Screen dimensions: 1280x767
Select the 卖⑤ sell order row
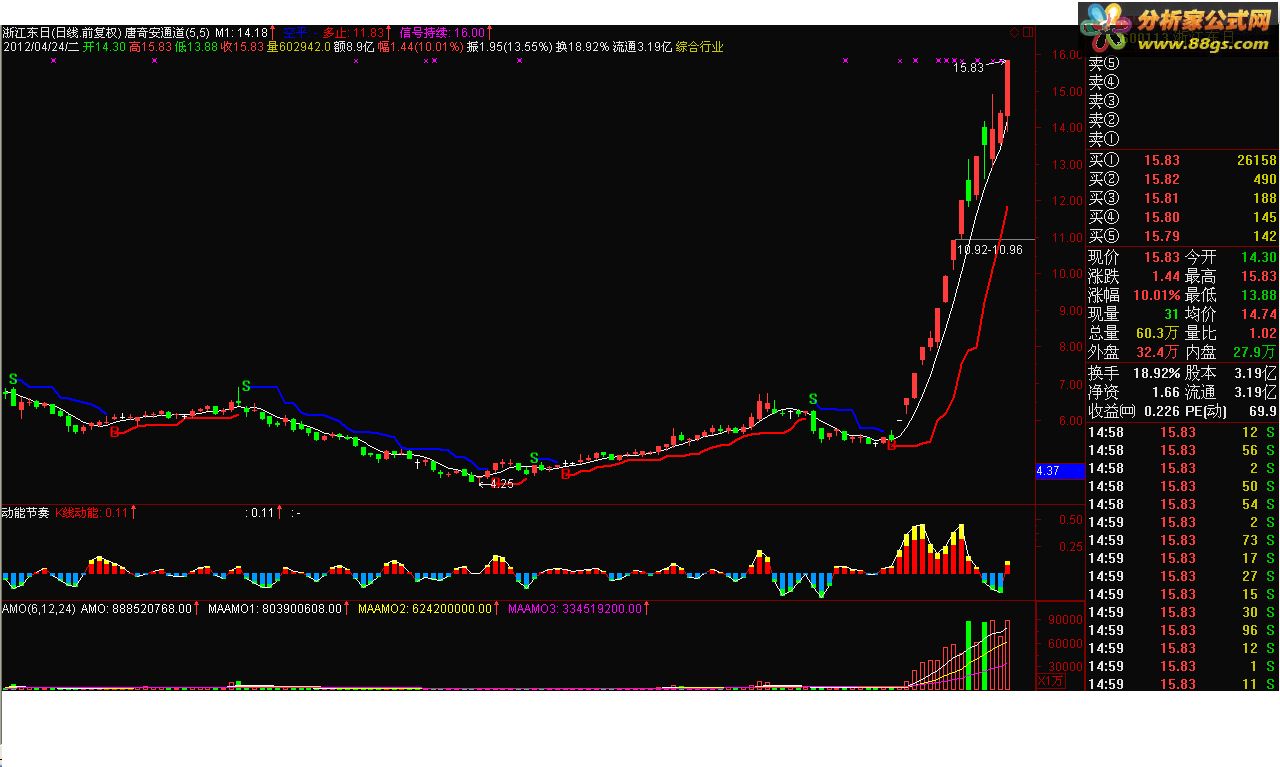coord(1183,64)
